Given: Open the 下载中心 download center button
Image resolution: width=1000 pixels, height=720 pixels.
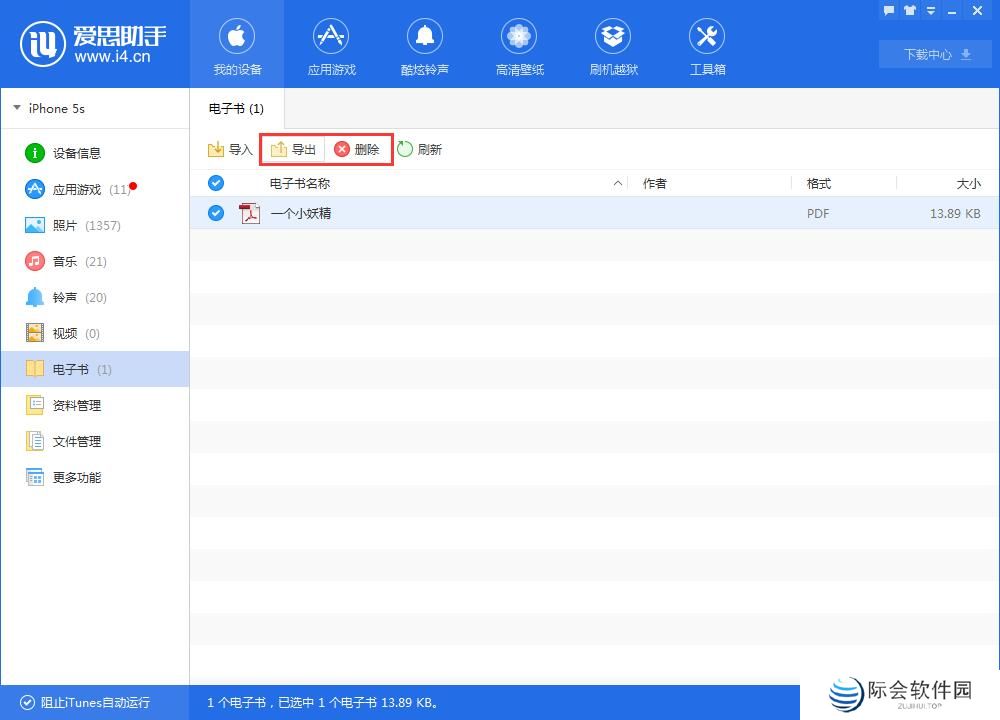Looking at the screenshot, I should [935, 54].
